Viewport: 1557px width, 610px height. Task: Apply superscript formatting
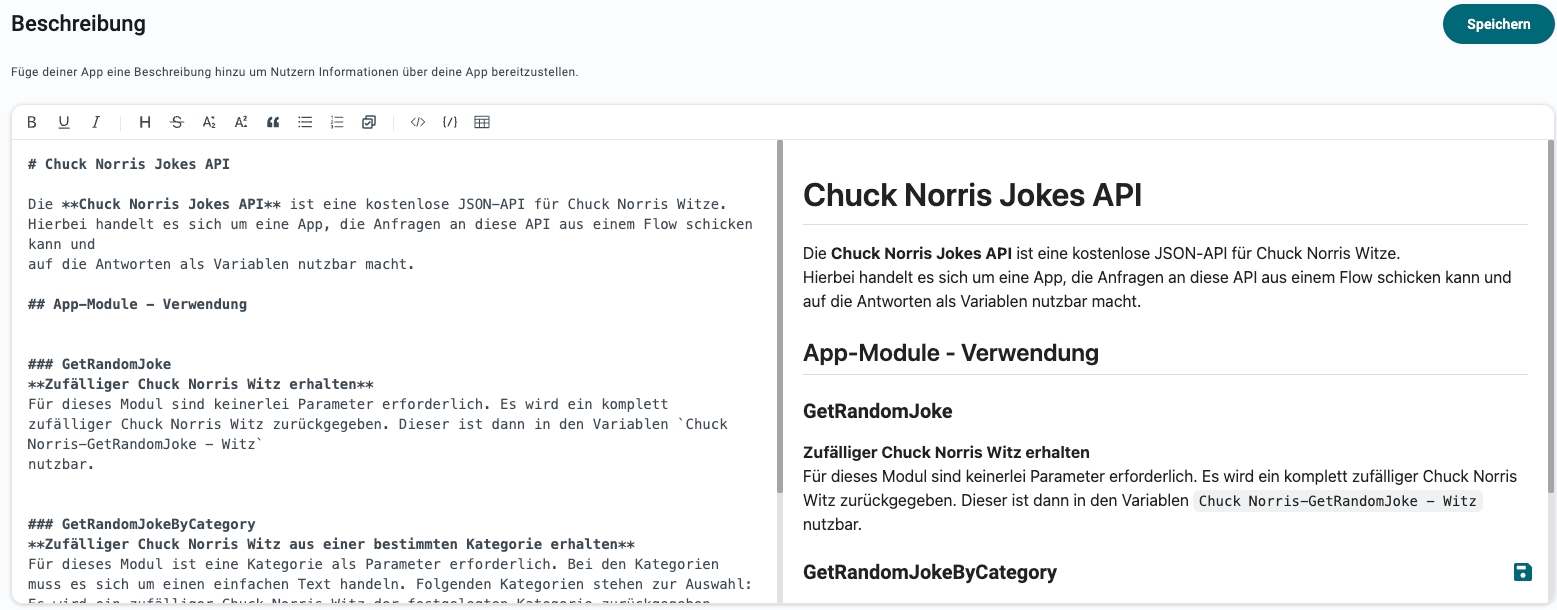pyautogui.click(x=241, y=122)
